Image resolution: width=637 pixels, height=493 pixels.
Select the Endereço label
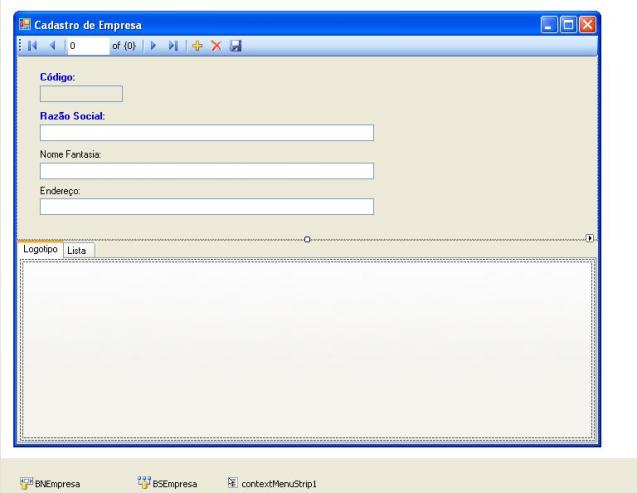tap(60, 191)
